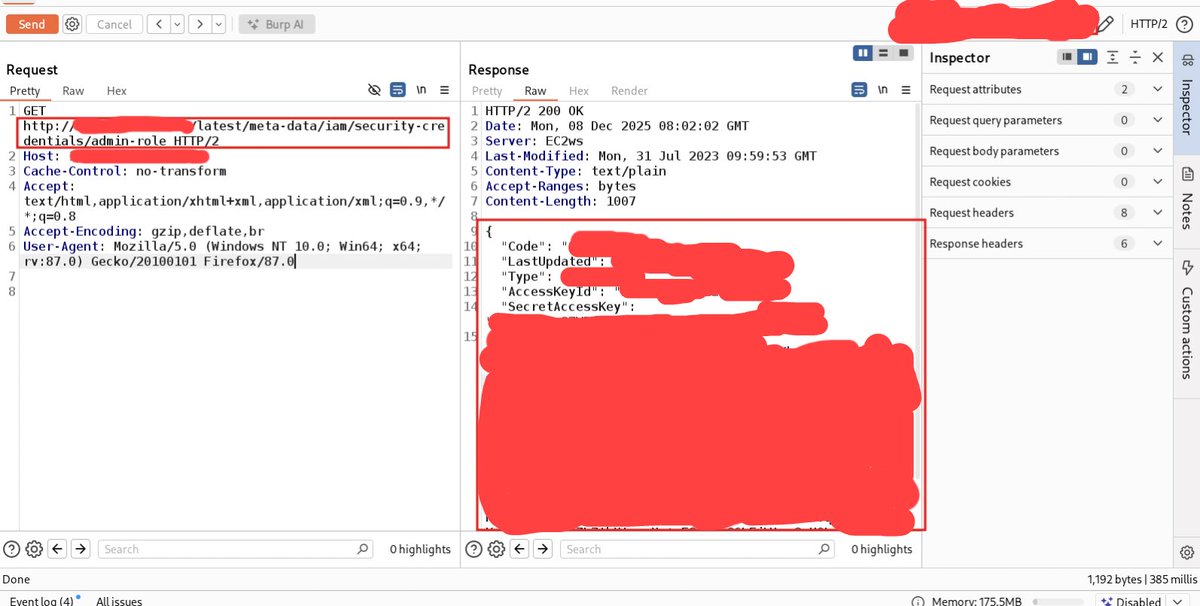
Task: Hide the request contents with the eye icon
Action: pos(374,89)
